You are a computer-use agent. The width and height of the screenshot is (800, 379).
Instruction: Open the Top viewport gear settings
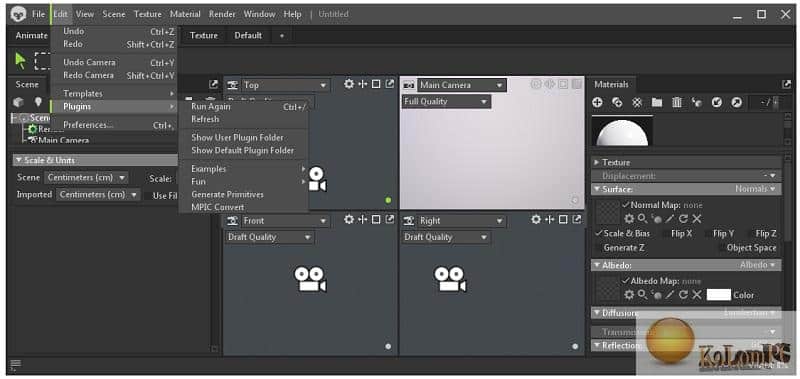[x=349, y=84]
